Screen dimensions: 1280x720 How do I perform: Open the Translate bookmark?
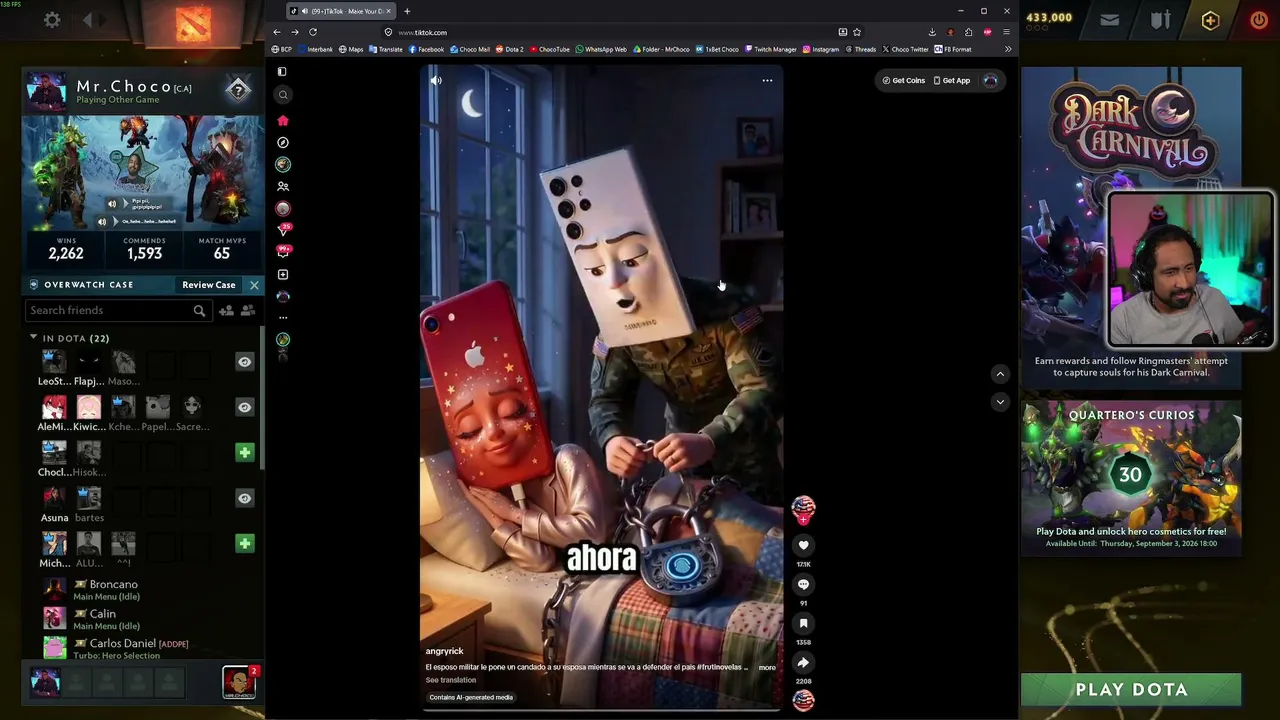[x=385, y=49]
